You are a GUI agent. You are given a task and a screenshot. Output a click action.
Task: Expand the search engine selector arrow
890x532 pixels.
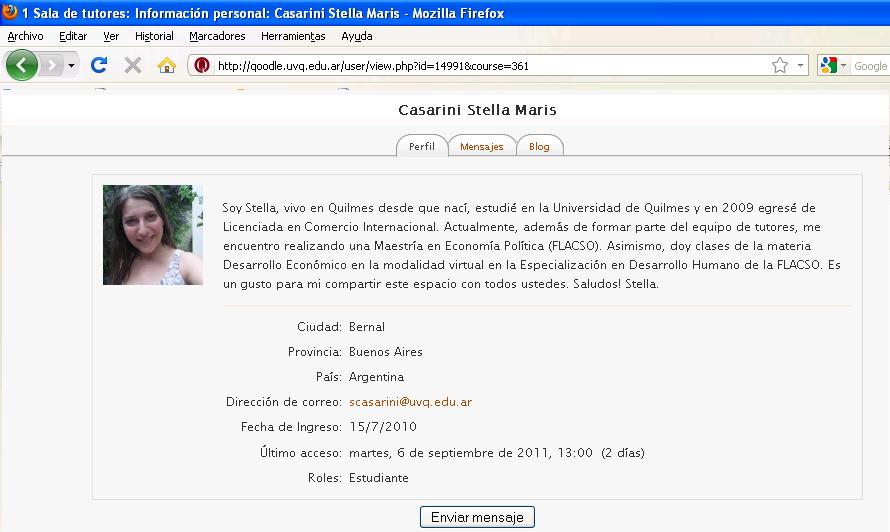843,65
